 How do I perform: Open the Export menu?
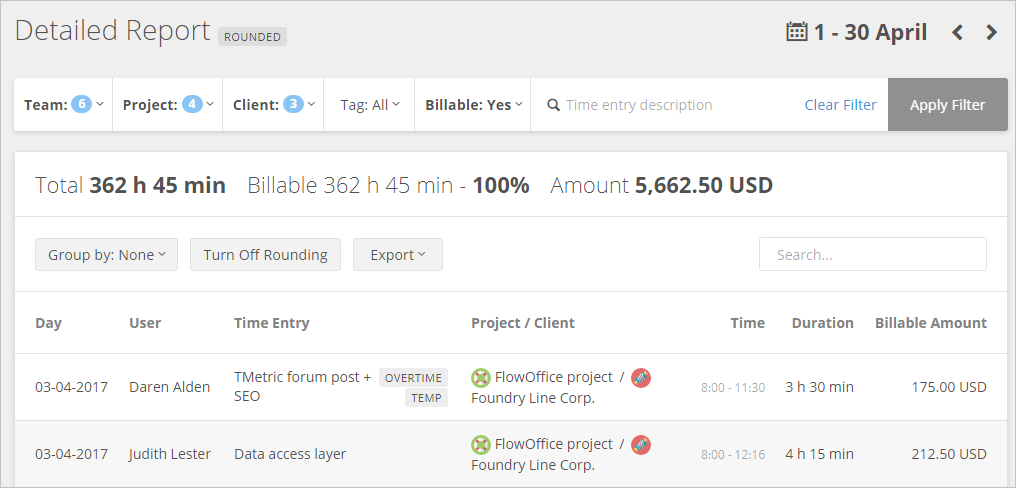click(397, 255)
